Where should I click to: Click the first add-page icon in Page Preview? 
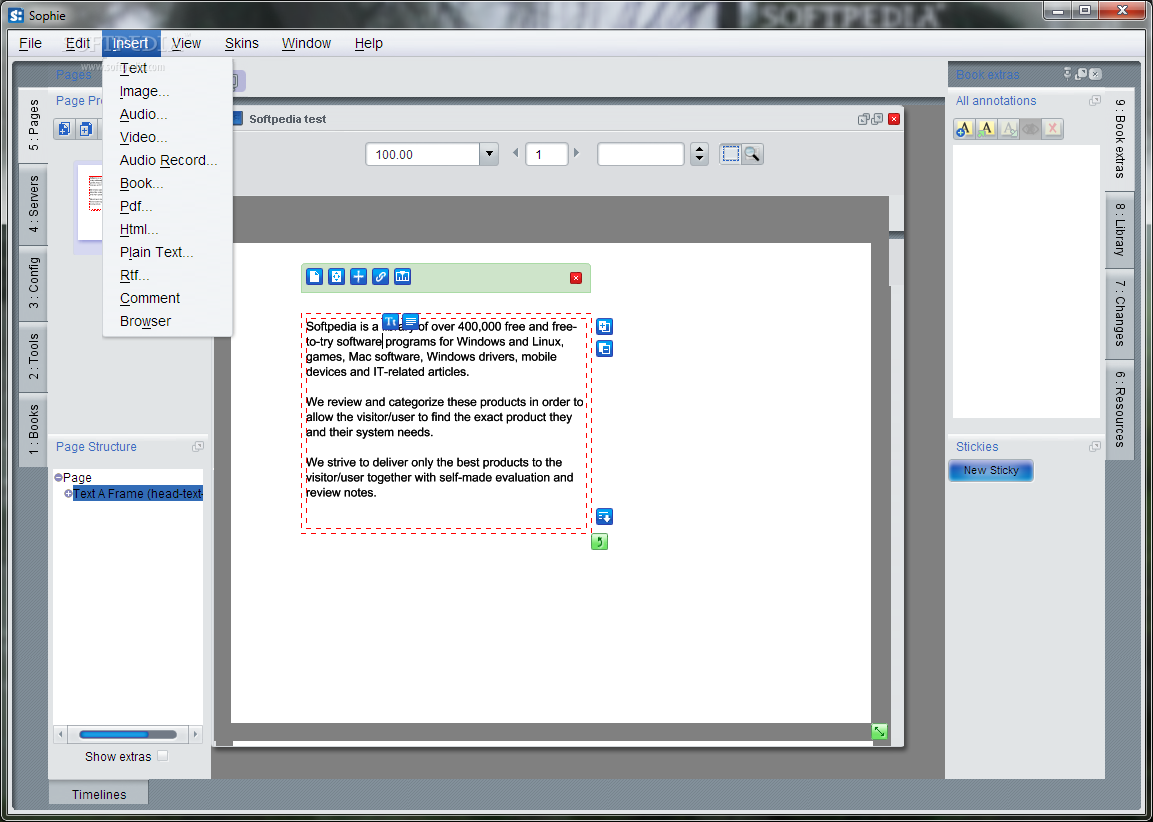pos(65,129)
